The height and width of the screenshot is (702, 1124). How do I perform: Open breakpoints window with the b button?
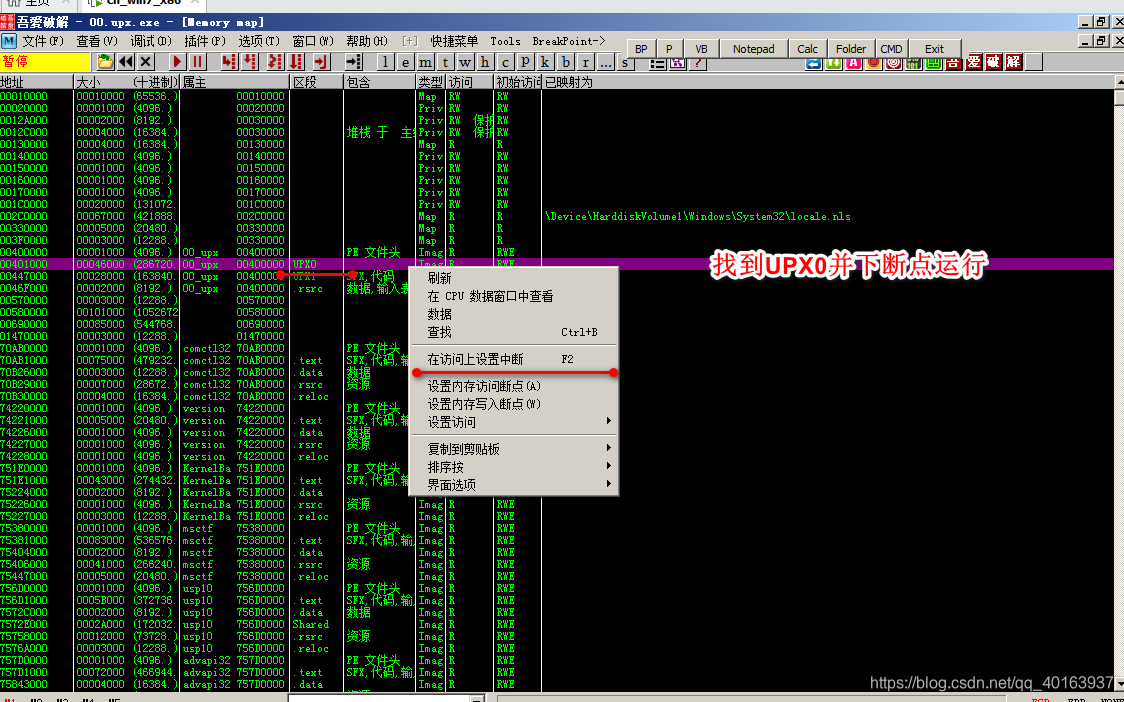566,62
